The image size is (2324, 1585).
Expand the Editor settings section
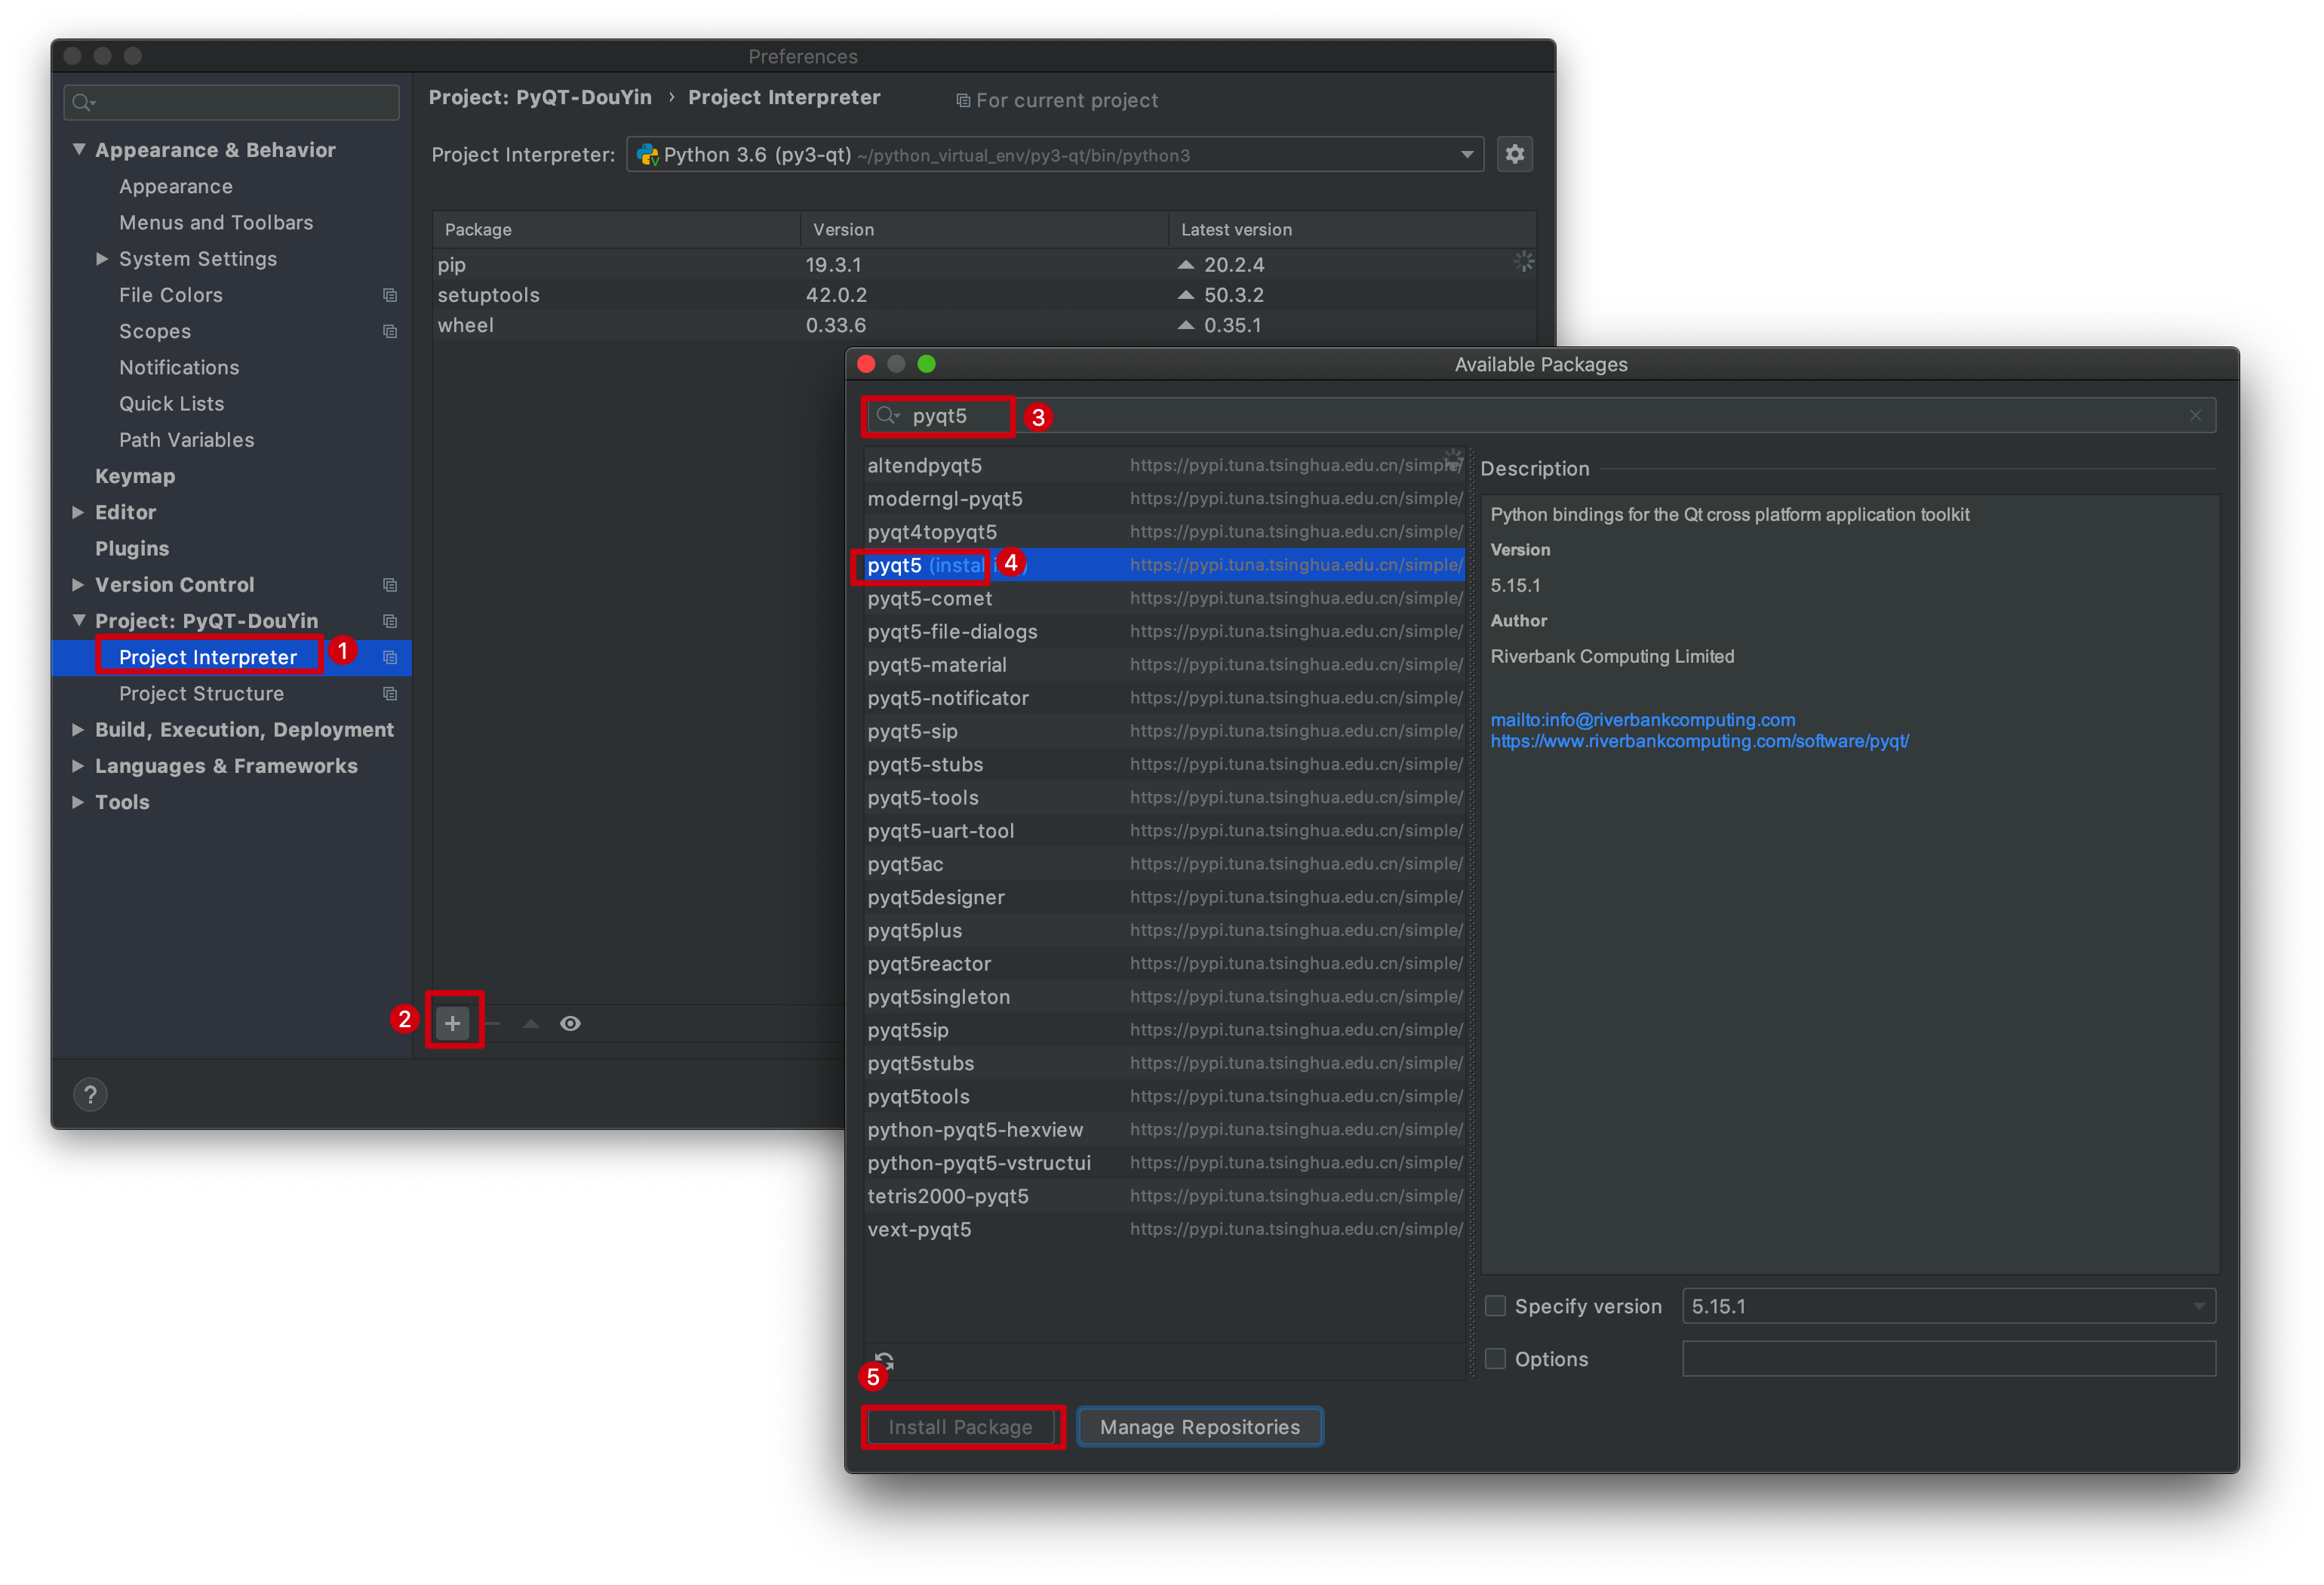coord(78,512)
